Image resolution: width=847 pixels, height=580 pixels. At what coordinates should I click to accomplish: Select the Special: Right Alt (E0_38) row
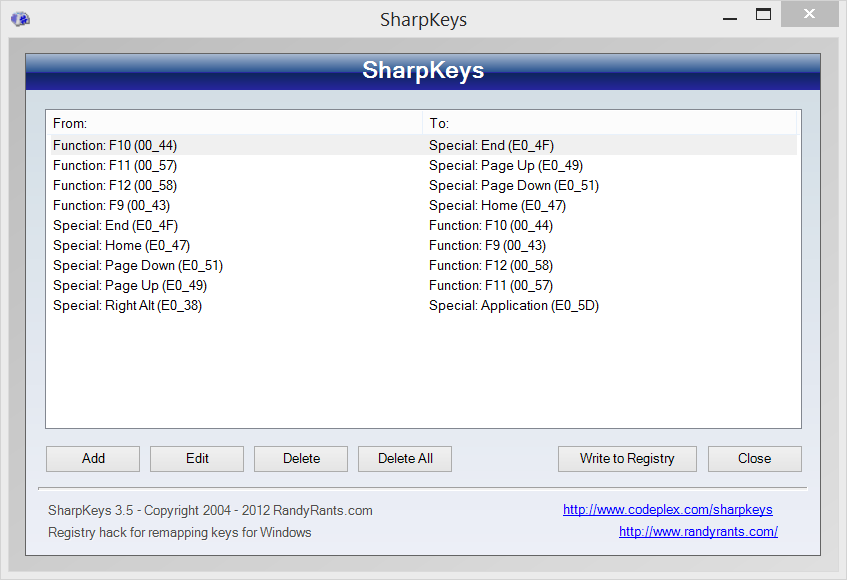(127, 305)
